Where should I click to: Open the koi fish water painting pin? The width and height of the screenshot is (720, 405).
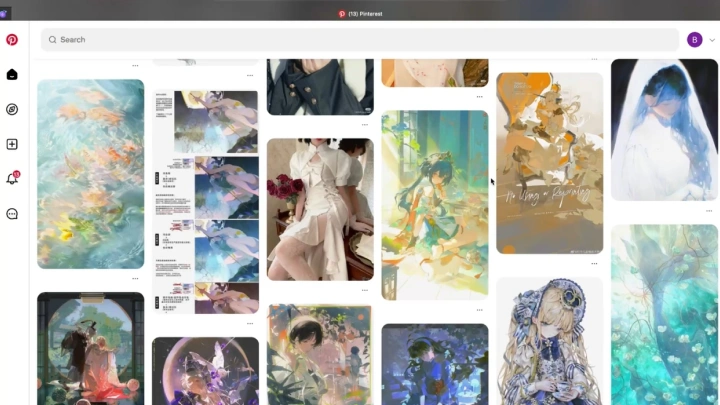91,174
